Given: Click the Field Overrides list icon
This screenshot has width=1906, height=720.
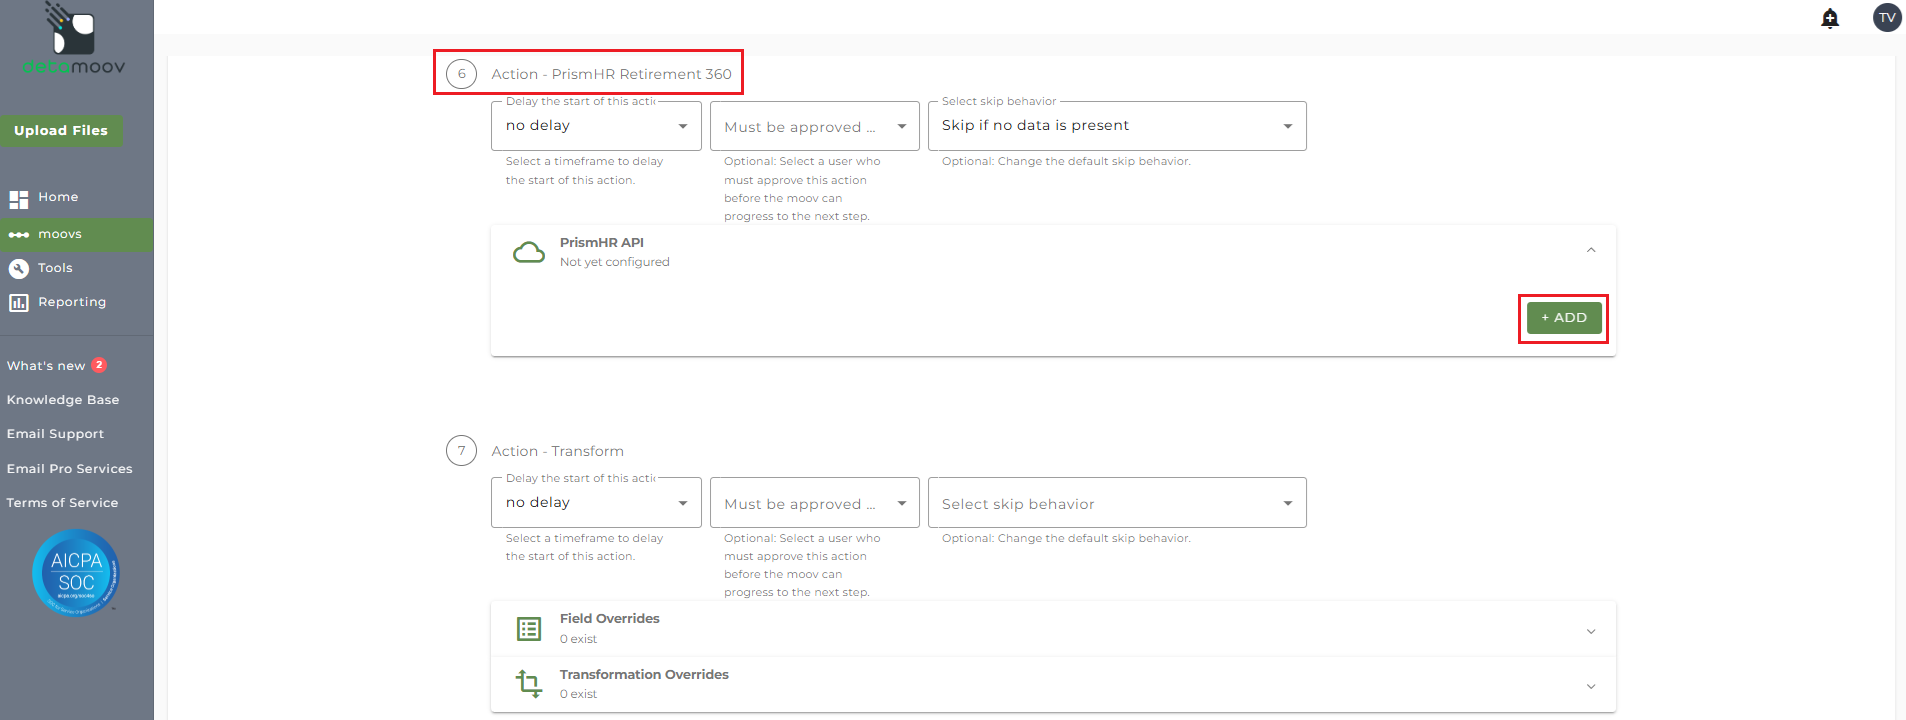Looking at the screenshot, I should tap(529, 629).
